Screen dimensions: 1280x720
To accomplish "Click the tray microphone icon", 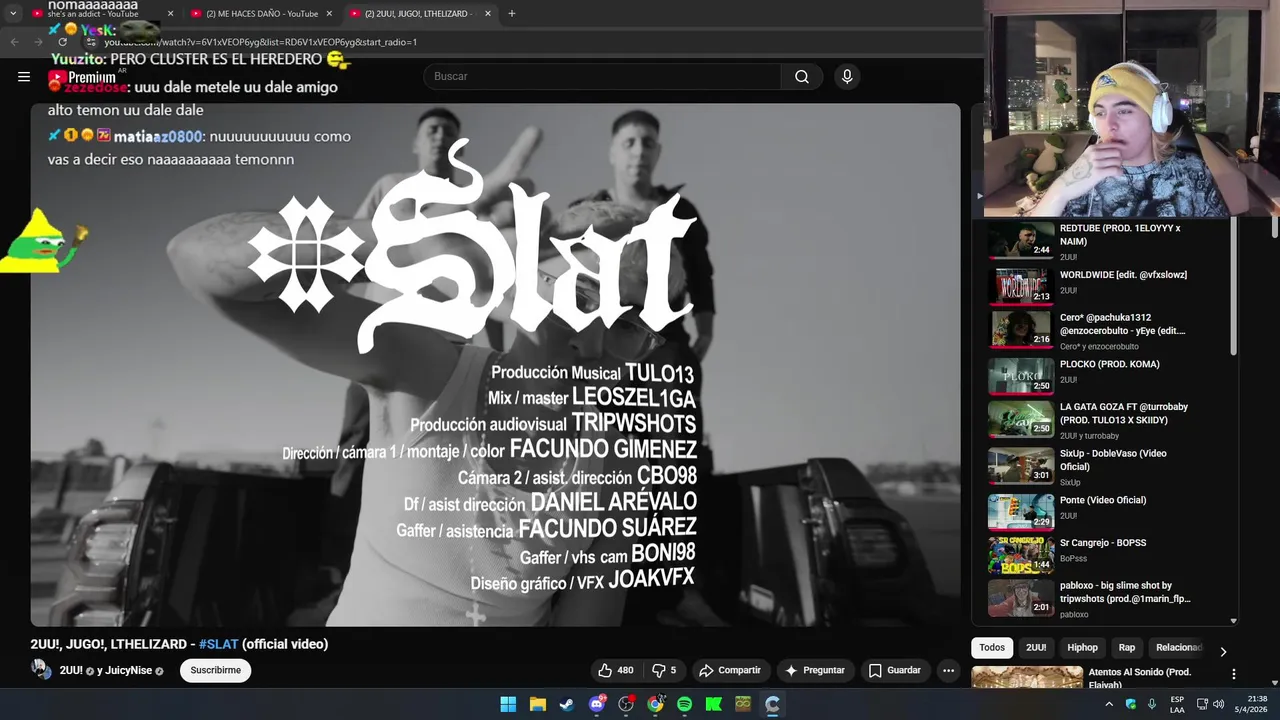I will (x=1152, y=704).
